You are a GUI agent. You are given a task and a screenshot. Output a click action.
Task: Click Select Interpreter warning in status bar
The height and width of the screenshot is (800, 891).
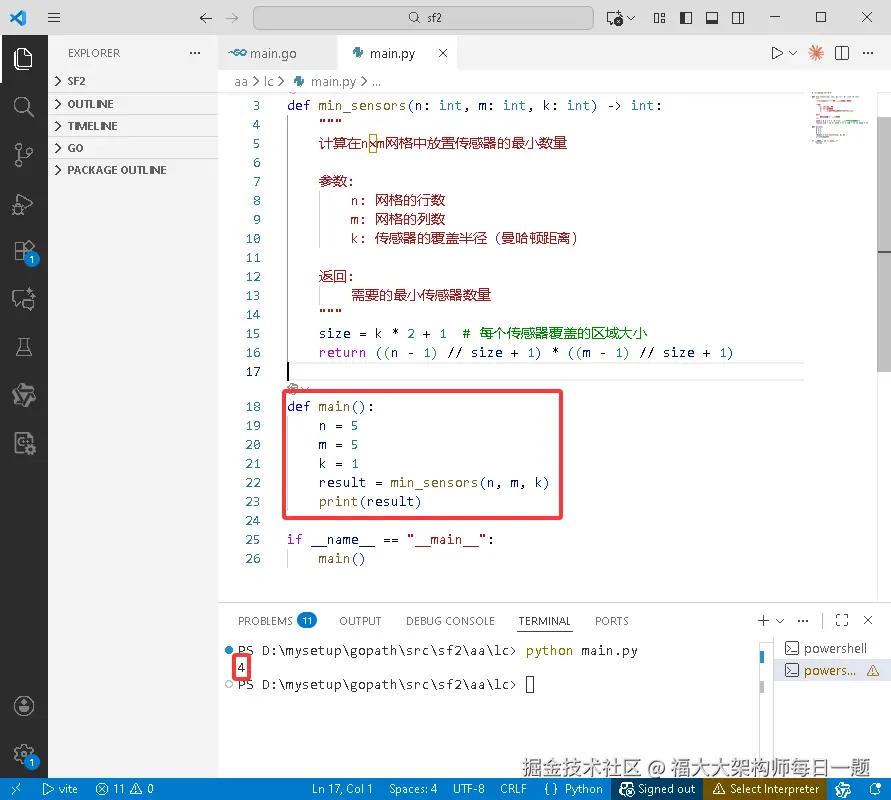coord(765,789)
